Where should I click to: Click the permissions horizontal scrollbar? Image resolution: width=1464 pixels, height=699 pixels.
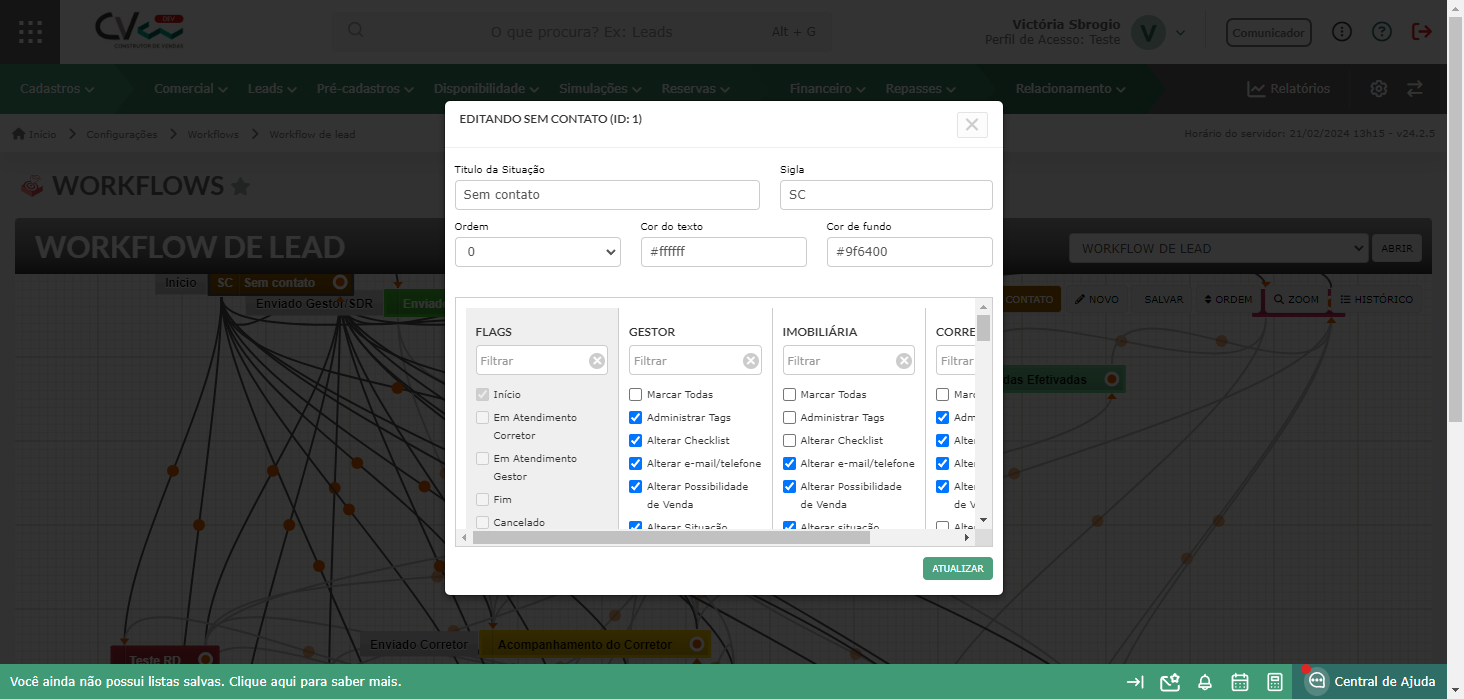click(x=671, y=538)
